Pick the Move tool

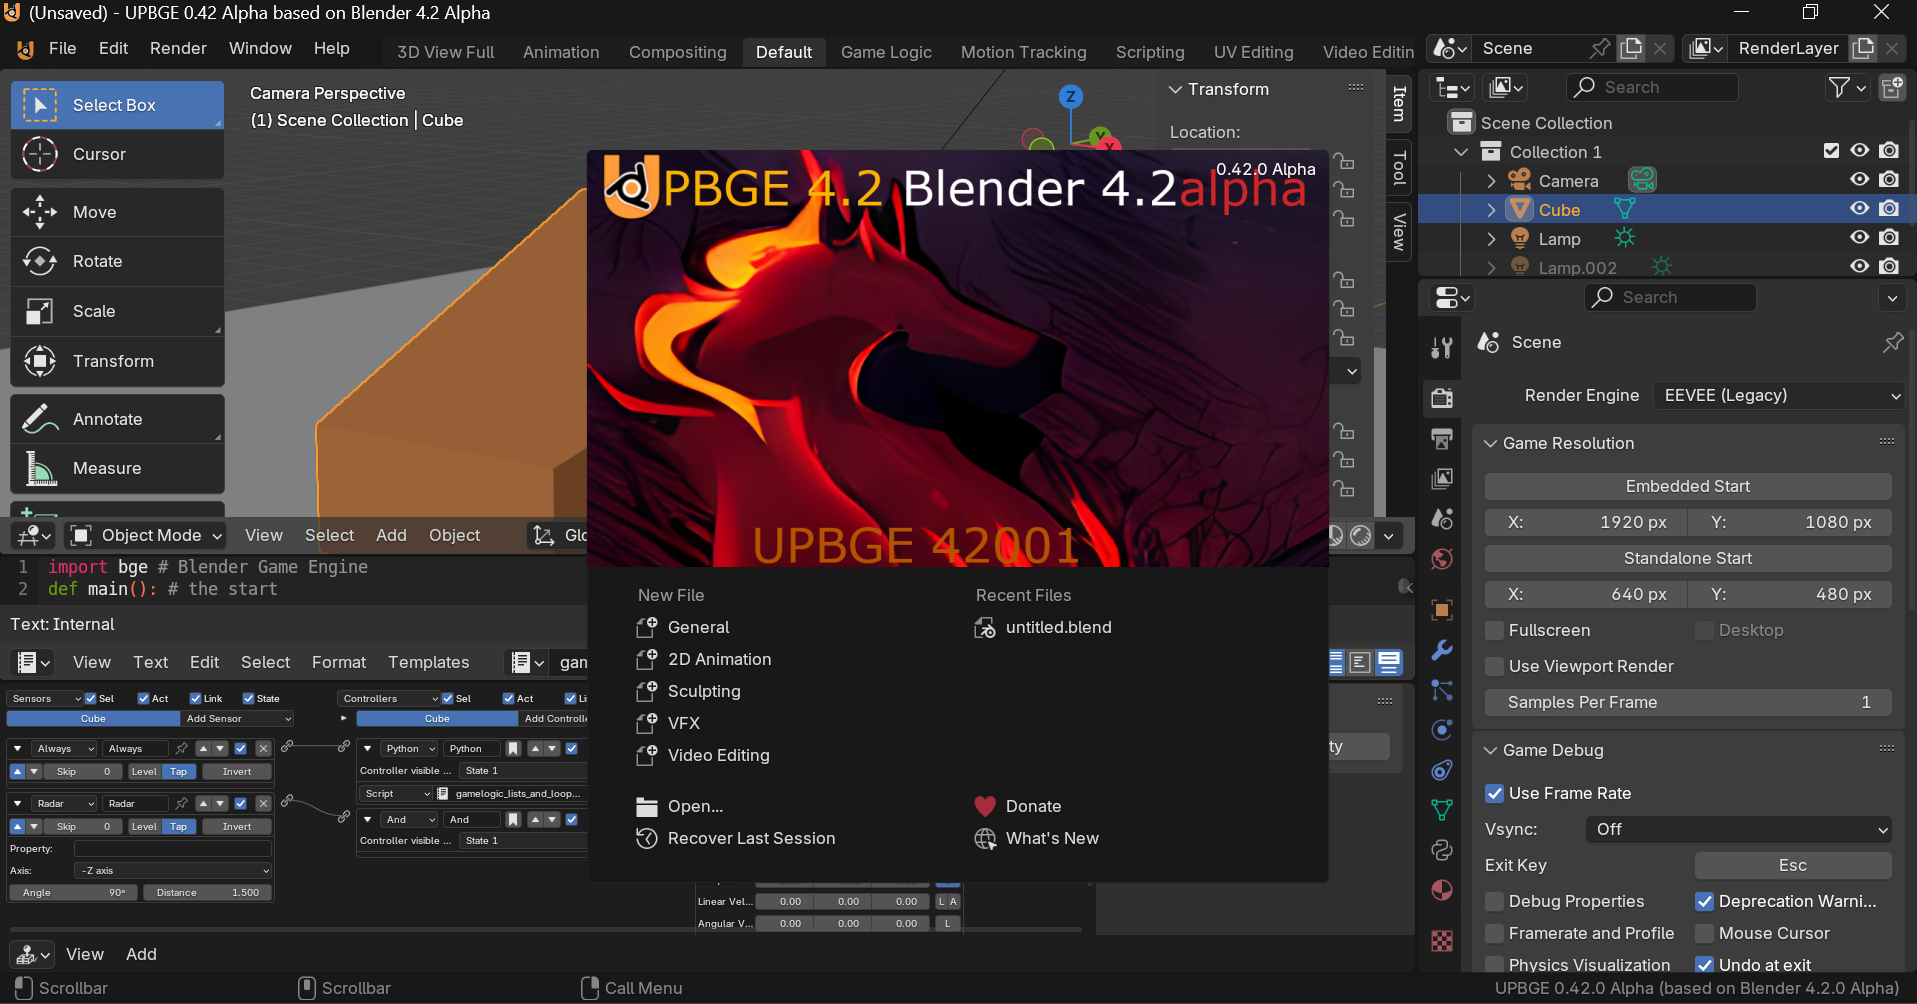coord(117,212)
